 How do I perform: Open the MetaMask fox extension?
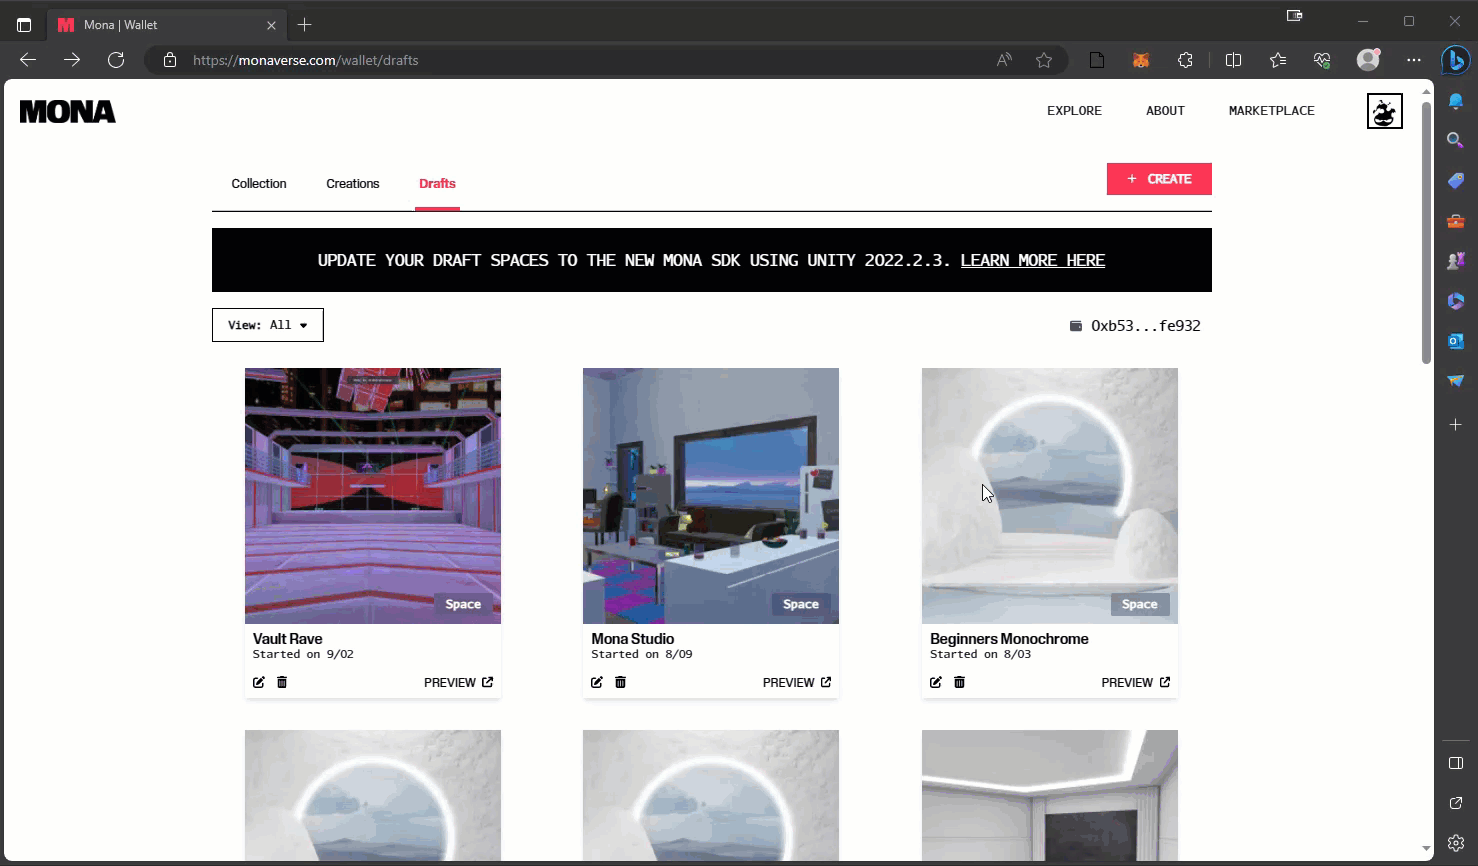click(x=1141, y=60)
